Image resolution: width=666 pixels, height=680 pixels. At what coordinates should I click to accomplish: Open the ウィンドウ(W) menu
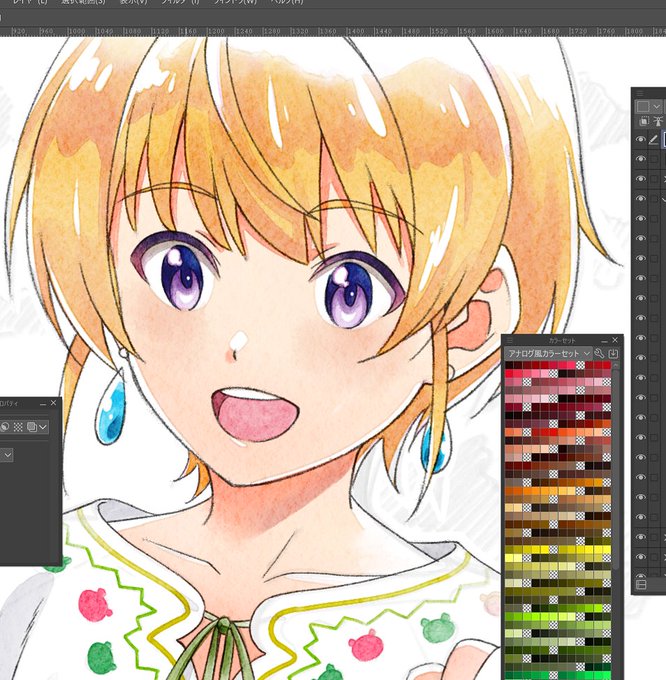point(235,2)
